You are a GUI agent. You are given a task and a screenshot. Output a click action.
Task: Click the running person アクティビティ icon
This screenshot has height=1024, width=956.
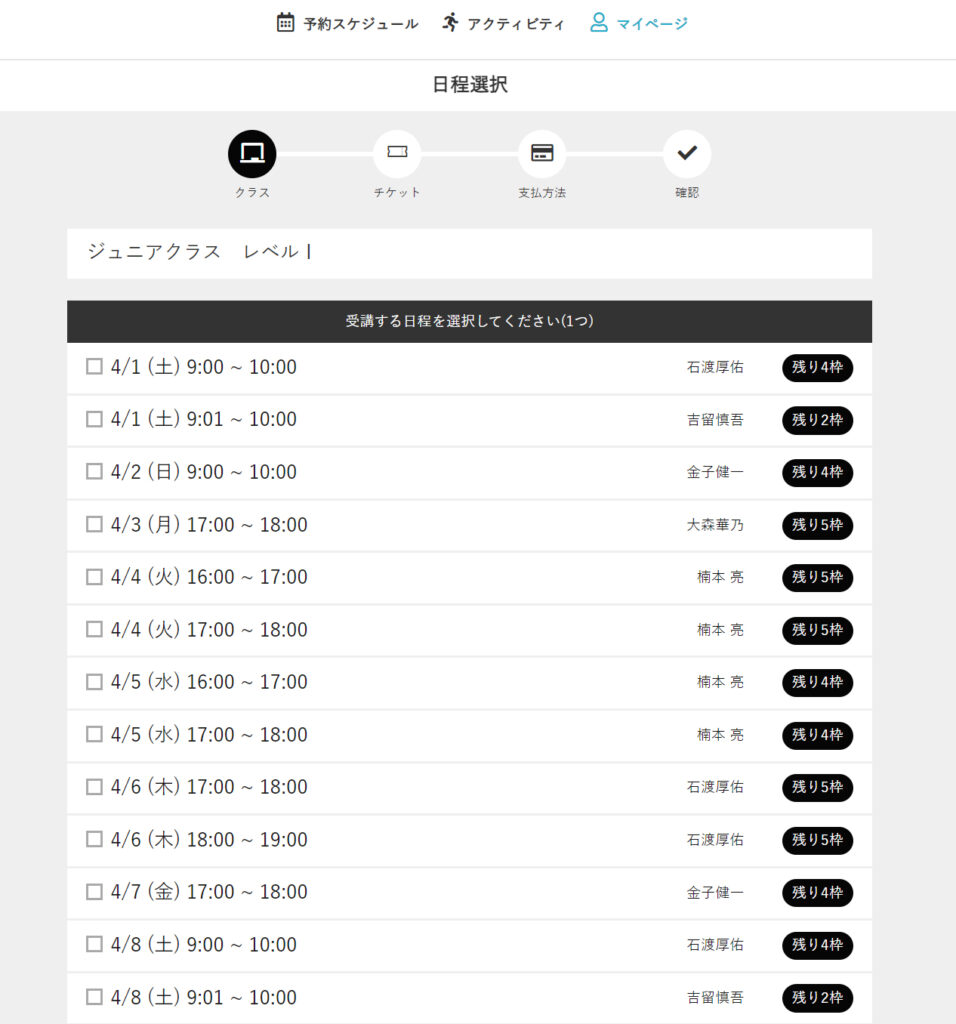coord(450,23)
